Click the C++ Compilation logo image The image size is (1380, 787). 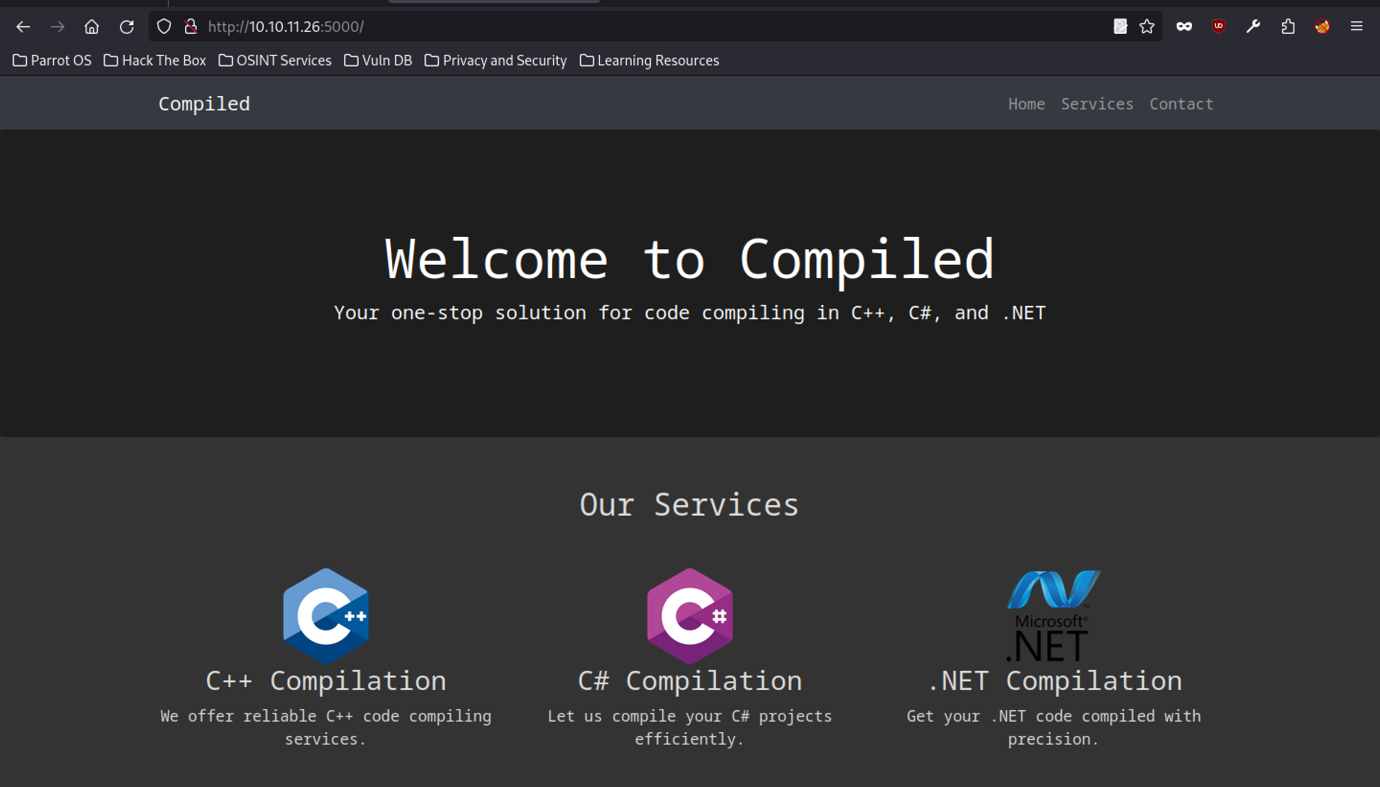click(326, 616)
